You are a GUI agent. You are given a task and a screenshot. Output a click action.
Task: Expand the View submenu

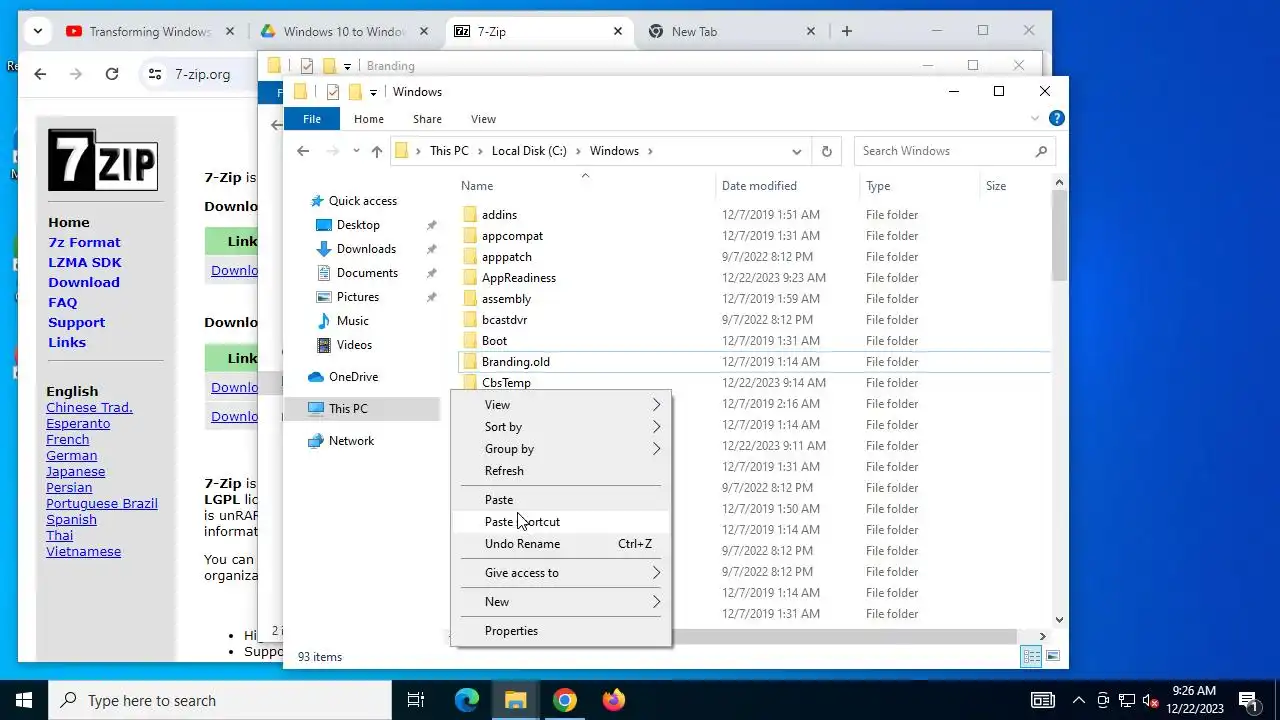[561, 405]
